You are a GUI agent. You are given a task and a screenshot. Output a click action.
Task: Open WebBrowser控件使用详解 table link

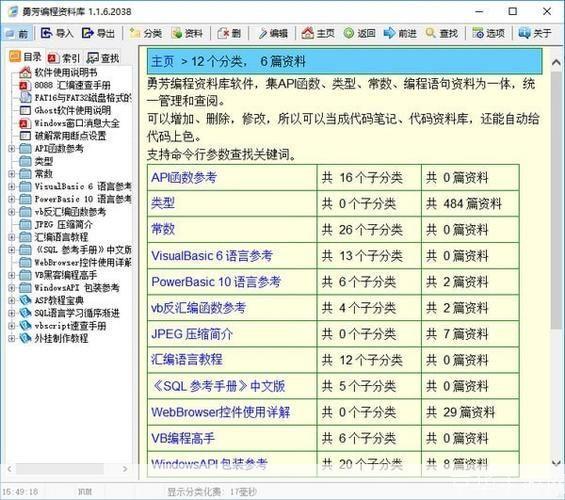[x=221, y=412]
